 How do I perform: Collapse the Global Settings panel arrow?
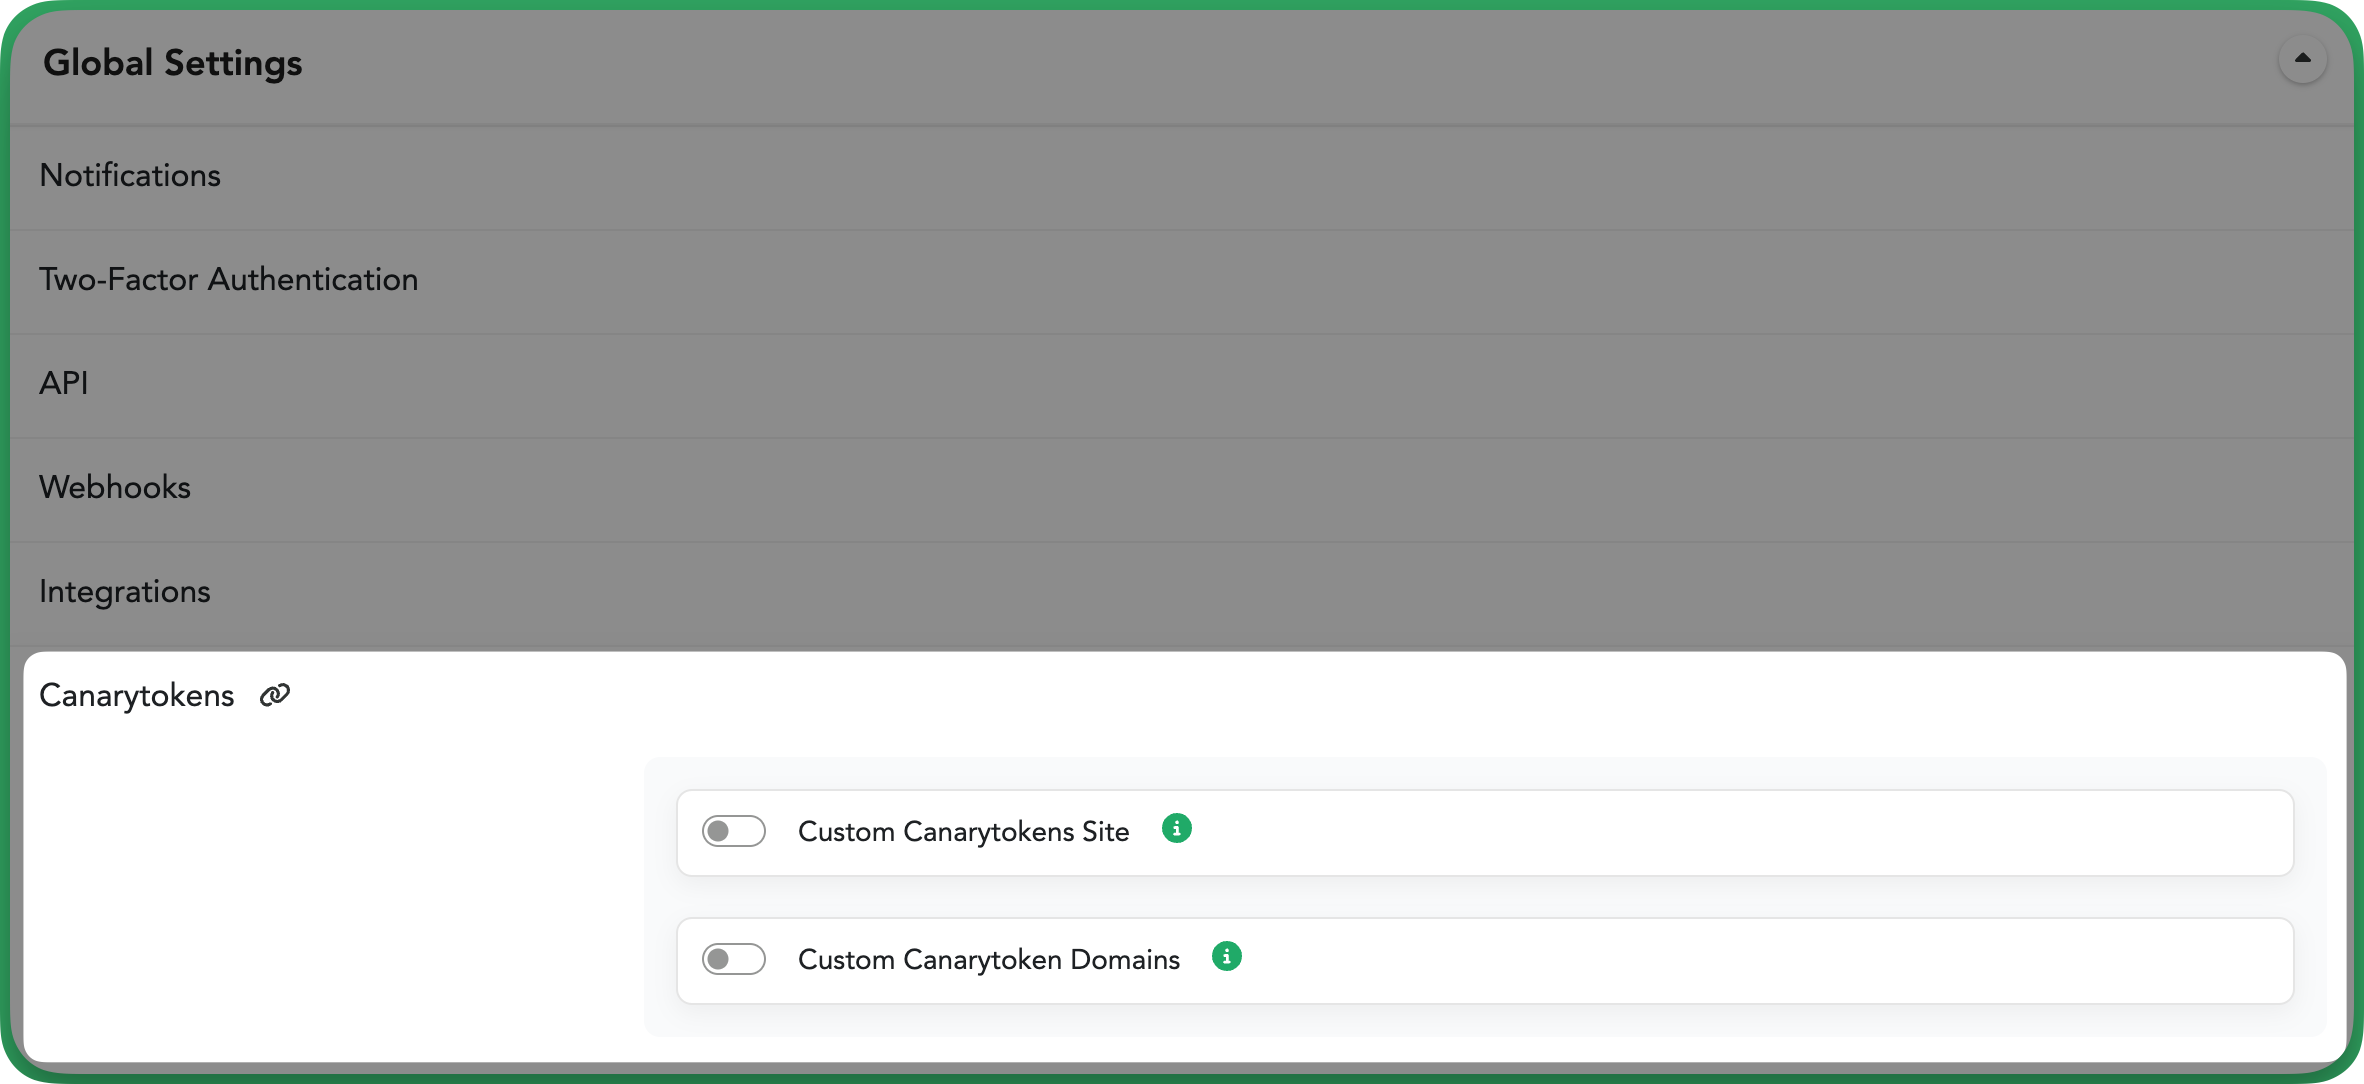[x=2302, y=59]
